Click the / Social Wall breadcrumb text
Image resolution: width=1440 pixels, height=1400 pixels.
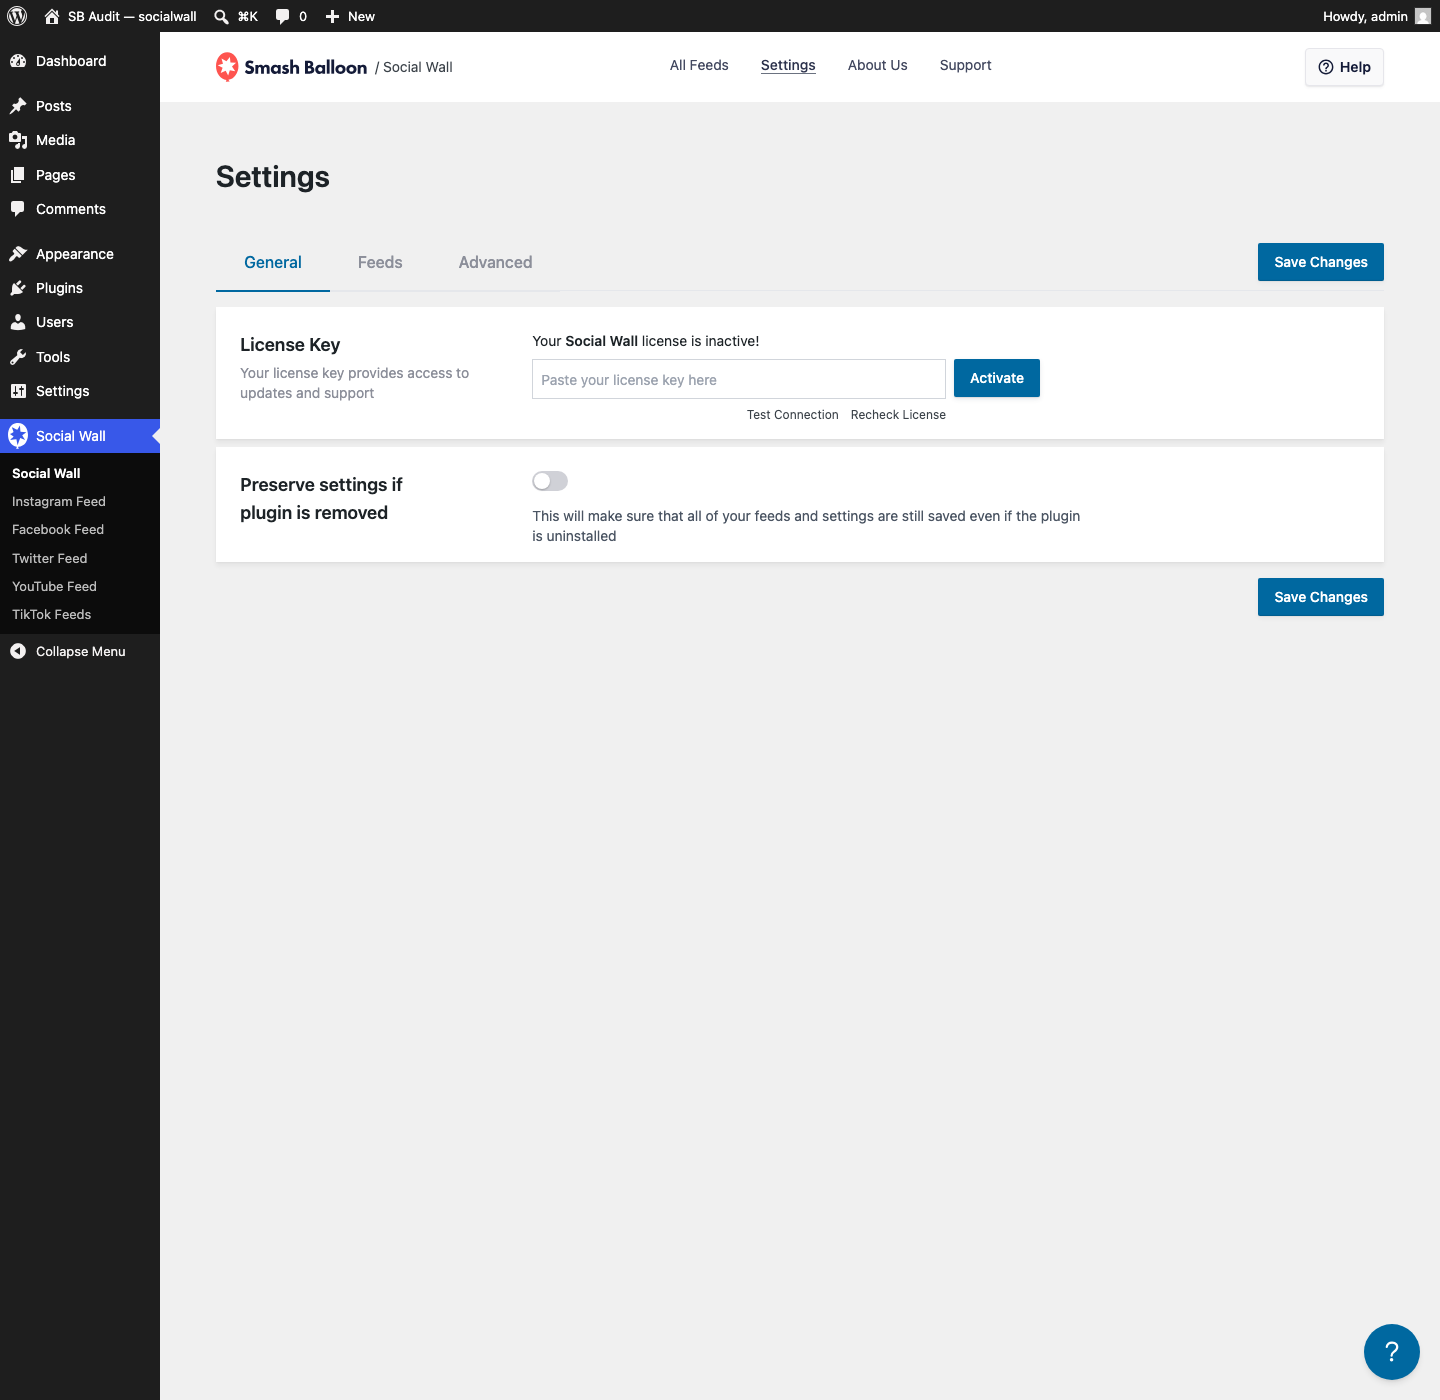click(x=414, y=67)
